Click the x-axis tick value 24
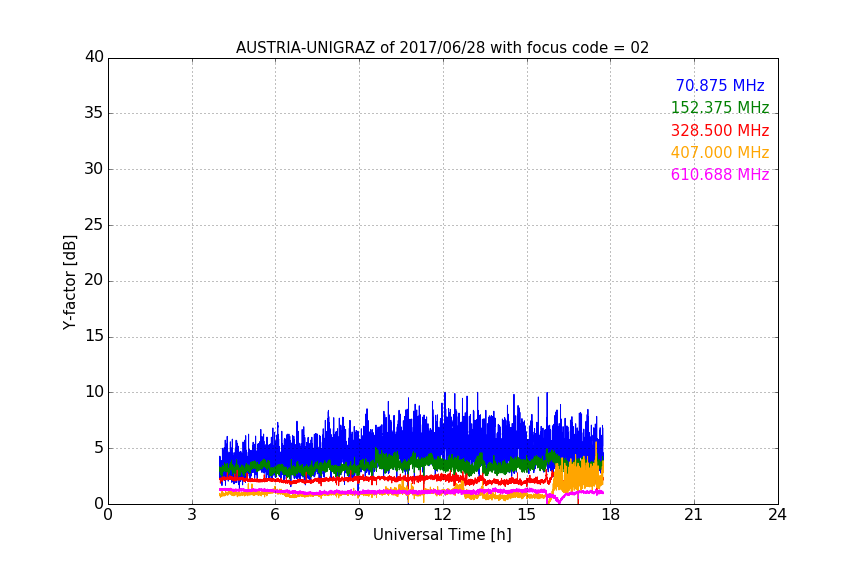The image size is (864, 576). tap(778, 515)
